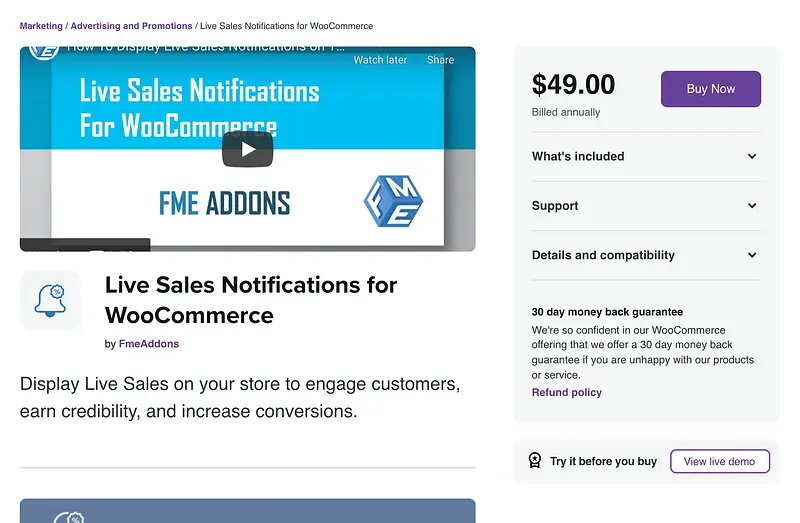Click the bell notification product icon
This screenshot has height=523, width=800.
(x=50, y=299)
